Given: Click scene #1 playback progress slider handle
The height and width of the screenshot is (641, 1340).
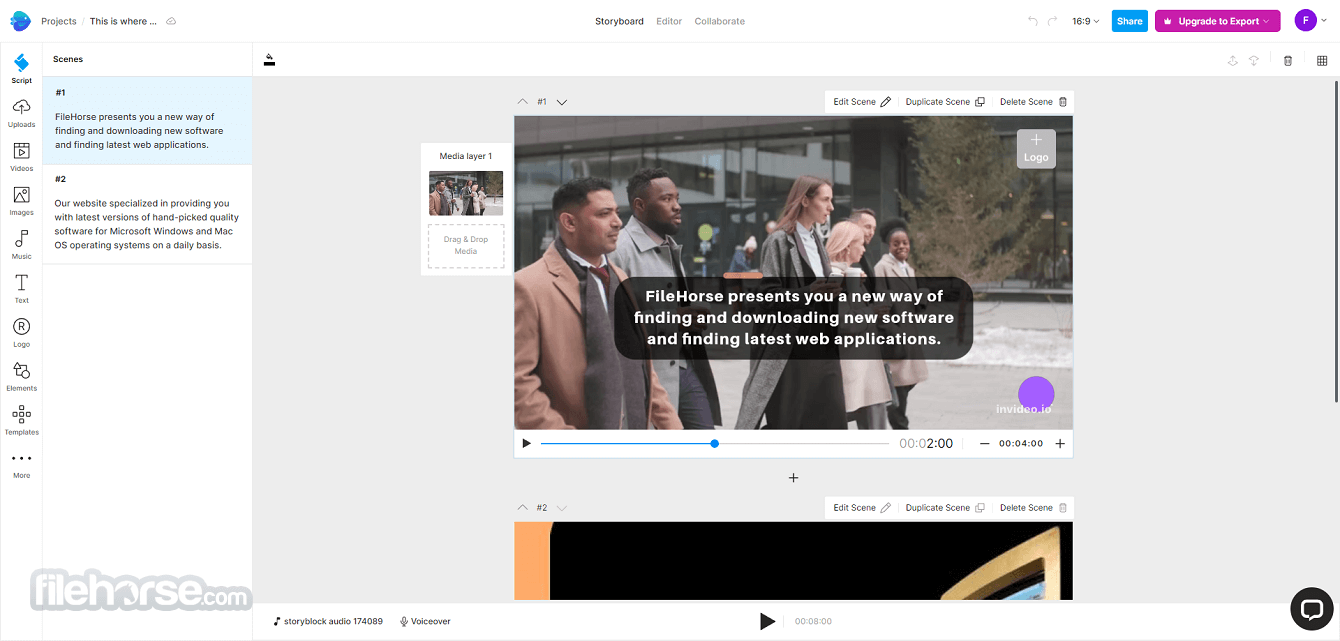Looking at the screenshot, I should point(714,443).
